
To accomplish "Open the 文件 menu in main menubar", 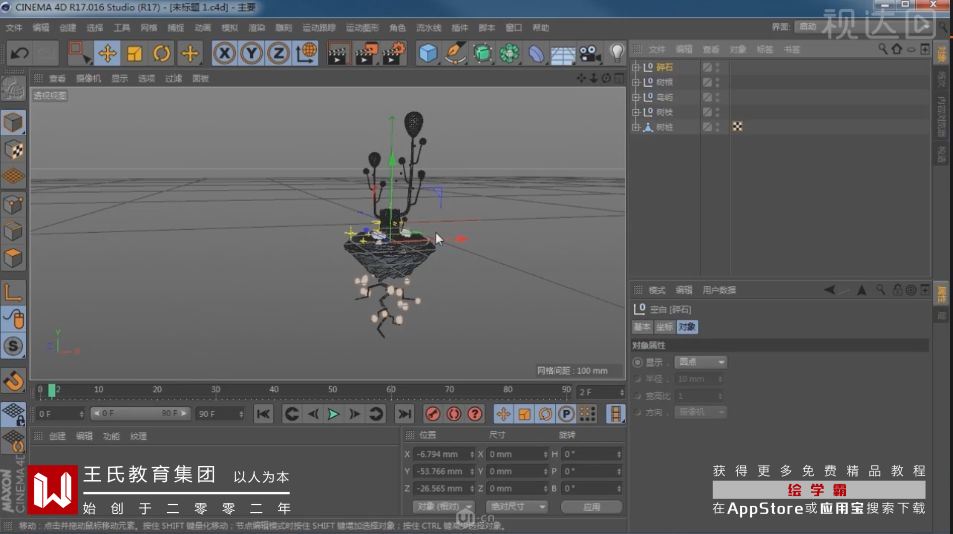I will coord(14,28).
